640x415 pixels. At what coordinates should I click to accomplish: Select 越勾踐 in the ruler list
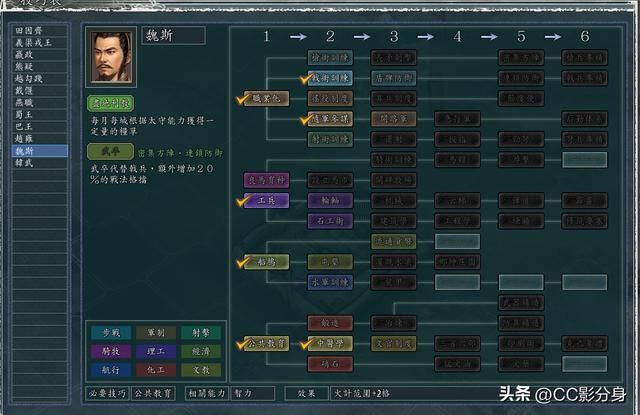pyautogui.click(x=40, y=78)
